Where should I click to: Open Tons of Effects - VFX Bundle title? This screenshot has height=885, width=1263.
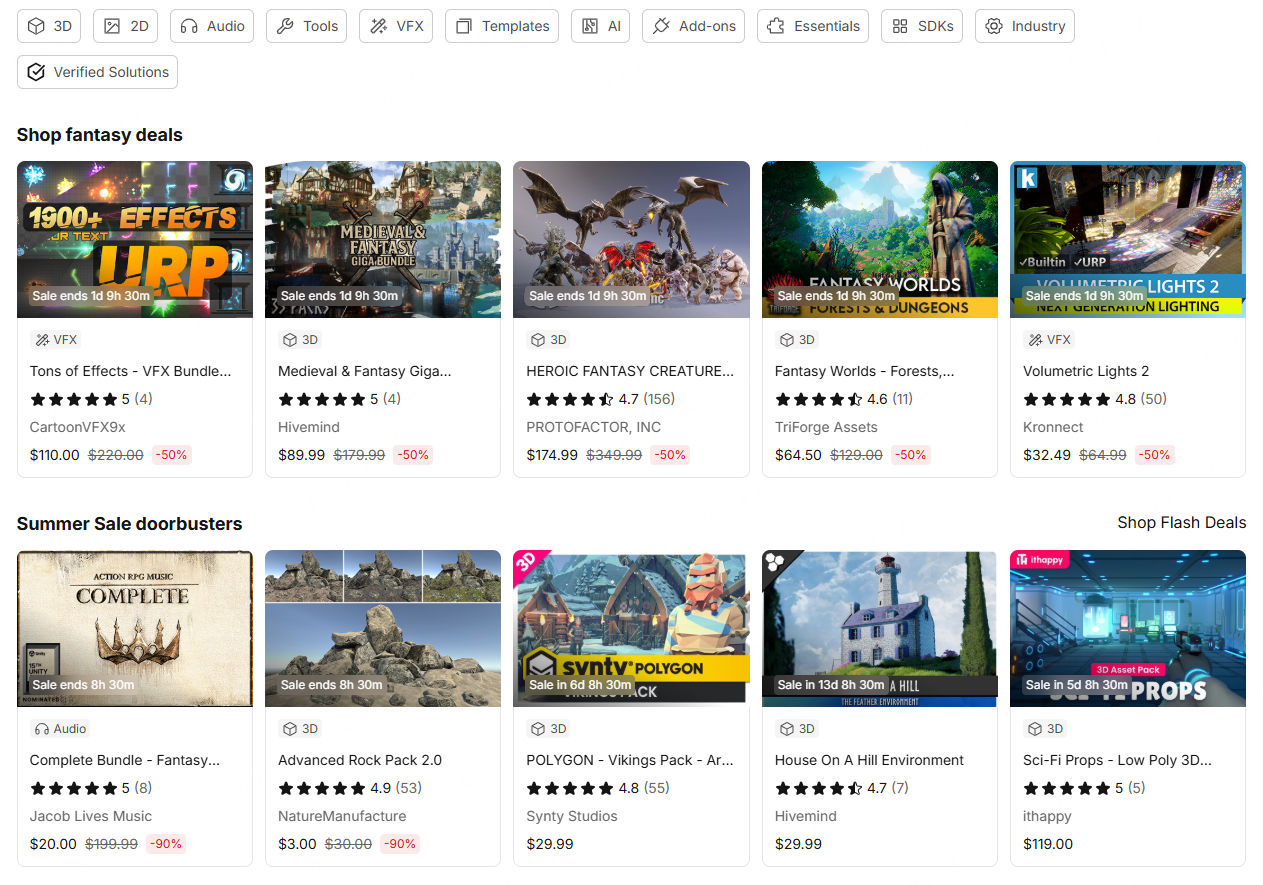coord(131,371)
